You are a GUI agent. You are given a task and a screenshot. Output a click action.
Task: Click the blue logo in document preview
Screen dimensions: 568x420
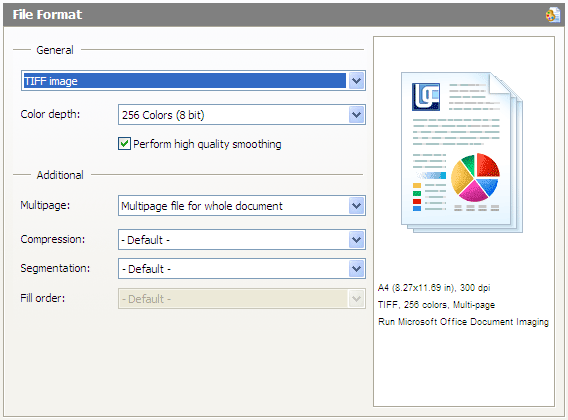coord(426,96)
